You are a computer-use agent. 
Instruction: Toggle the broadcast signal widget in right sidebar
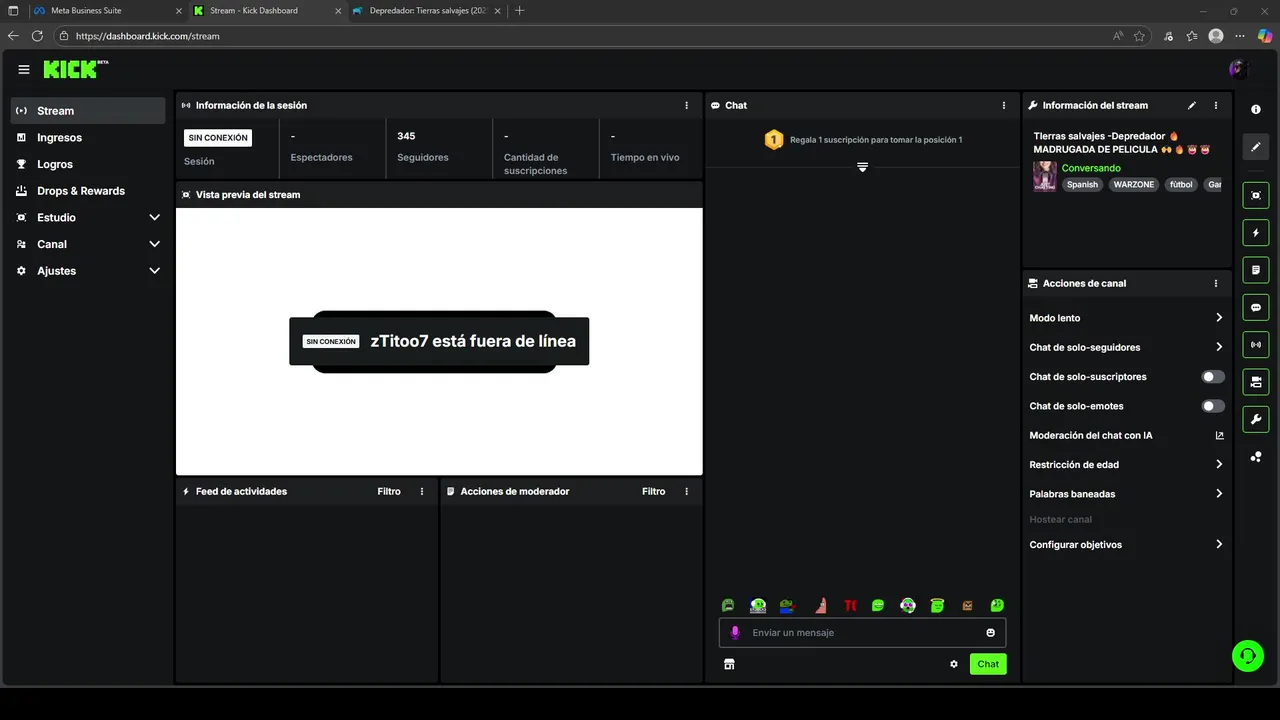click(1256, 345)
